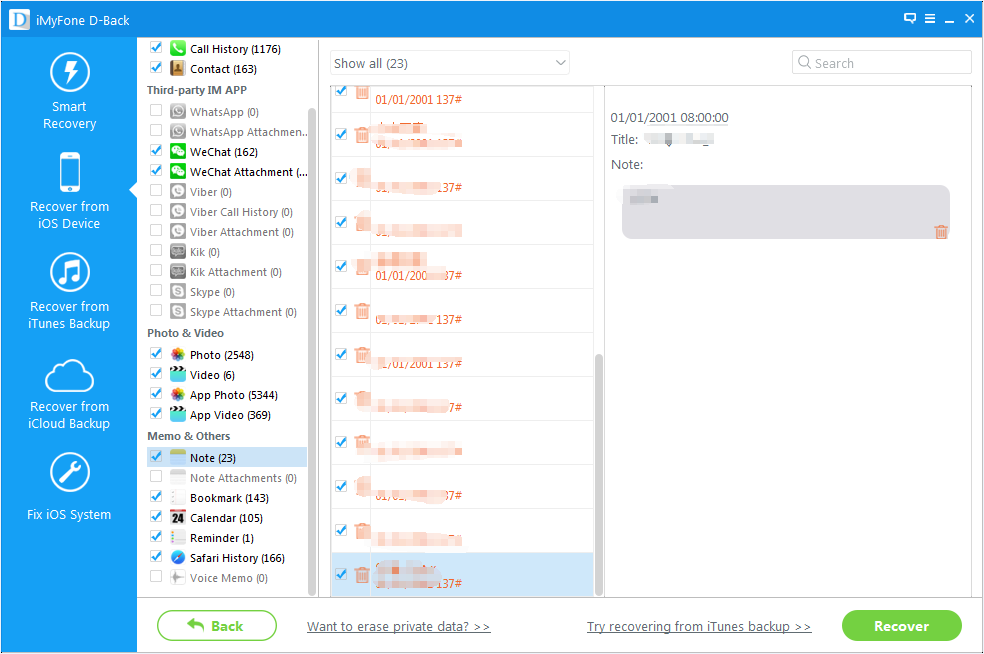
Task: Open Want to erase private data link
Action: coord(398,626)
